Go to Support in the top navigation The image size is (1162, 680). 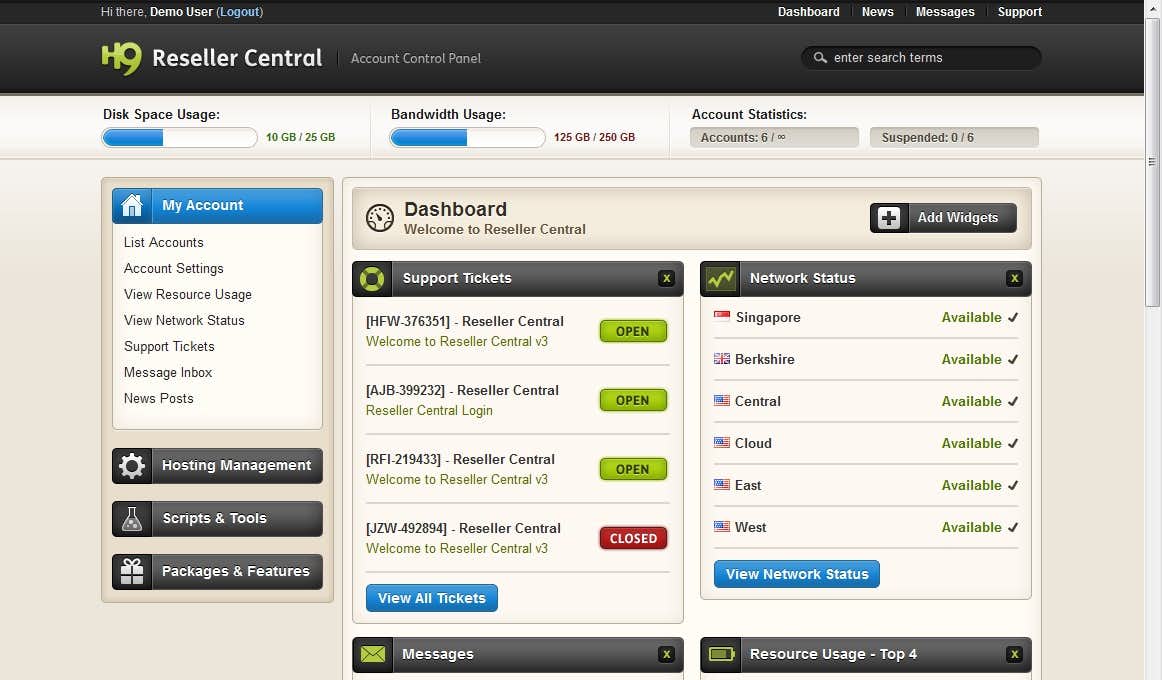pos(1019,12)
